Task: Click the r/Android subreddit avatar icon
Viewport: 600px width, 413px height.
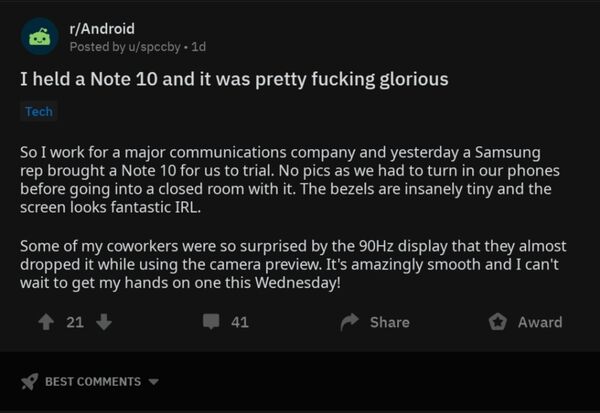Action: point(39,37)
